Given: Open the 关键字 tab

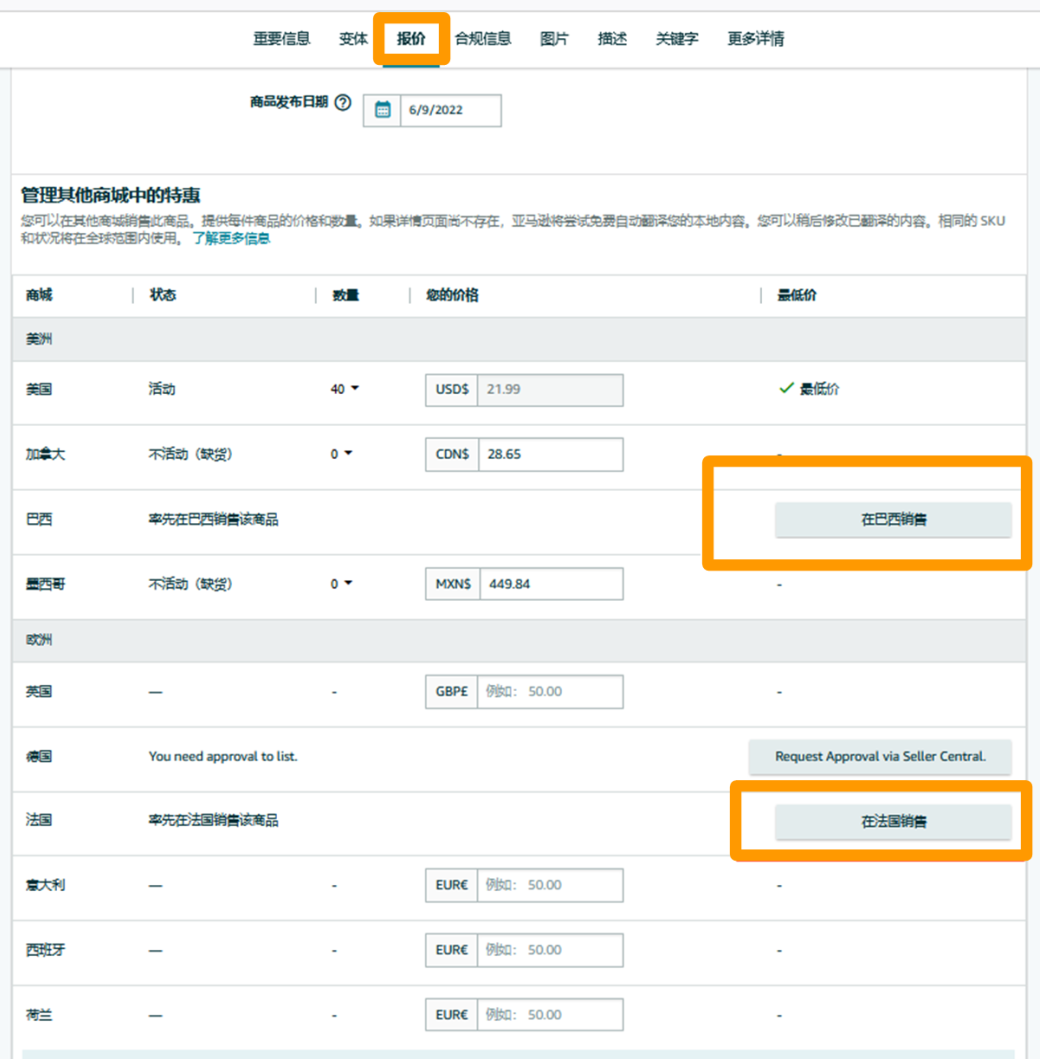Looking at the screenshot, I should pyautogui.click(x=676, y=38).
